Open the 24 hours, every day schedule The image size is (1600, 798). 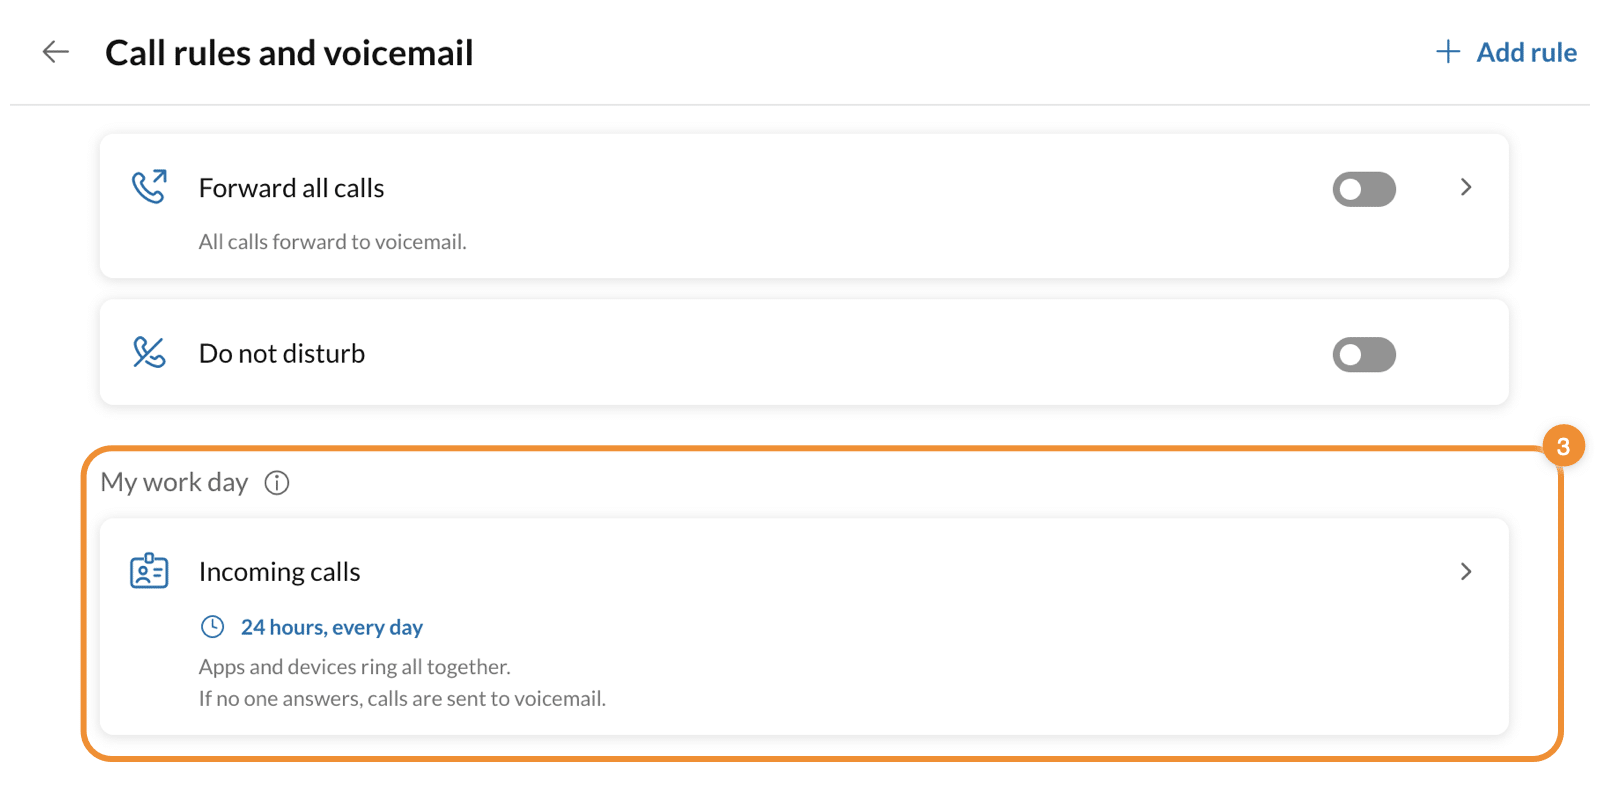click(x=331, y=627)
